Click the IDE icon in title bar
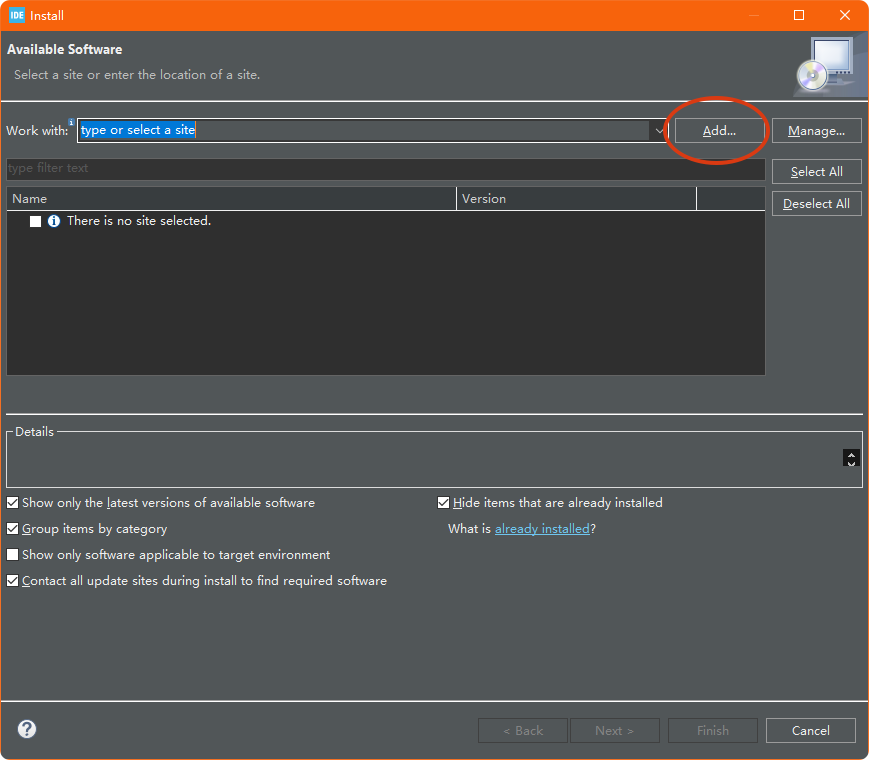Screen dimensions: 869x760 (x=17, y=15)
